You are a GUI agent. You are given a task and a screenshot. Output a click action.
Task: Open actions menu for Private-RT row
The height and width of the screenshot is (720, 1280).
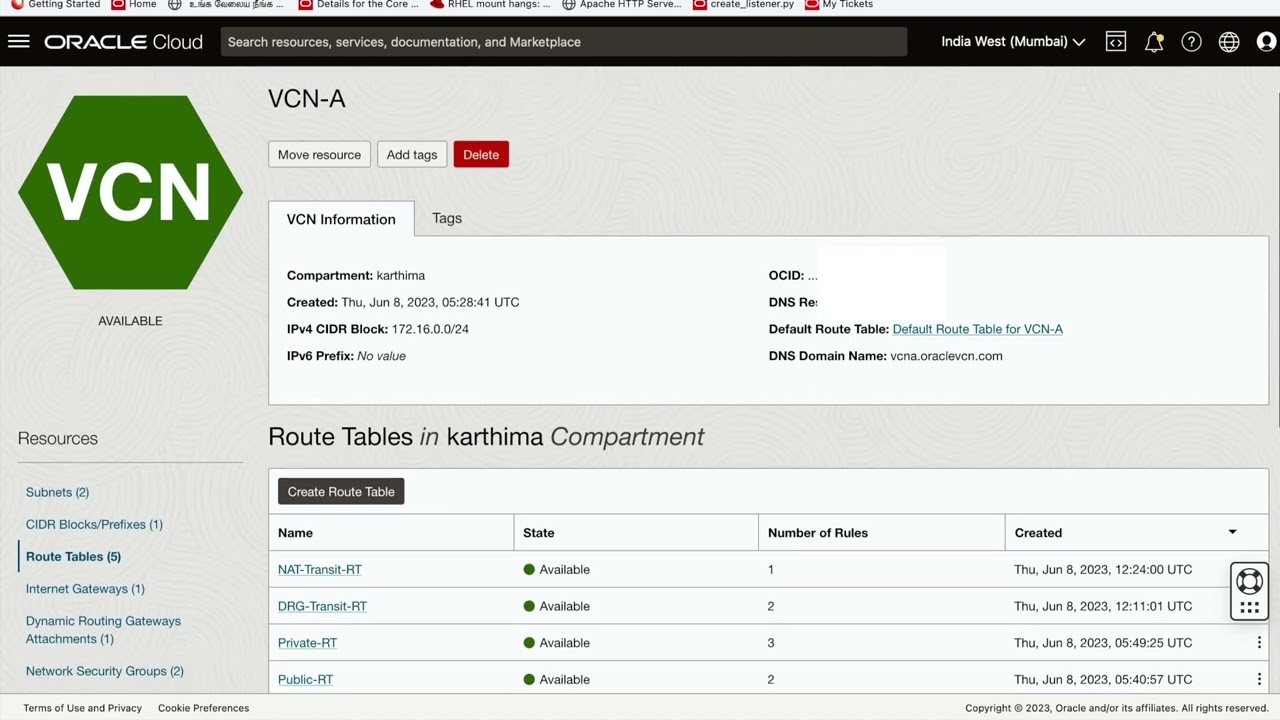(1259, 643)
